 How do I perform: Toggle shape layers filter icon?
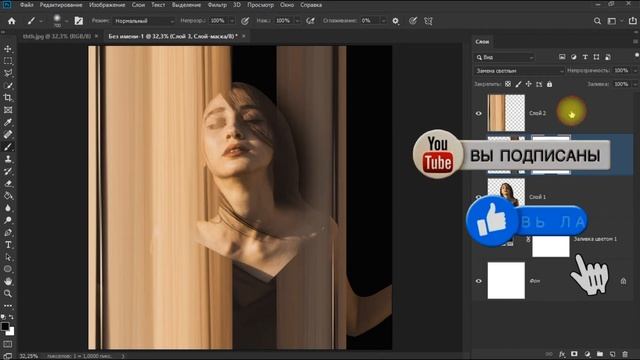tap(596, 57)
